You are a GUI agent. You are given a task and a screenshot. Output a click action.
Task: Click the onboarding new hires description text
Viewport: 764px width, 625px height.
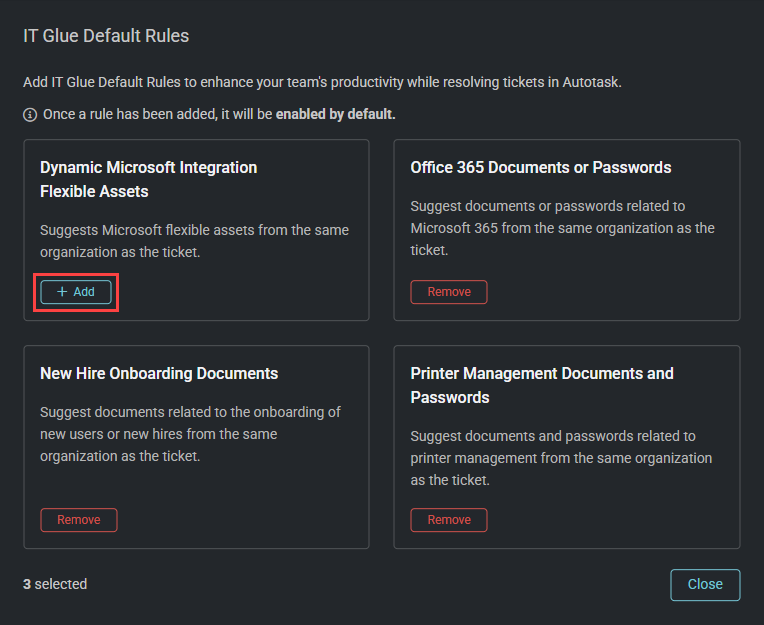pos(190,434)
